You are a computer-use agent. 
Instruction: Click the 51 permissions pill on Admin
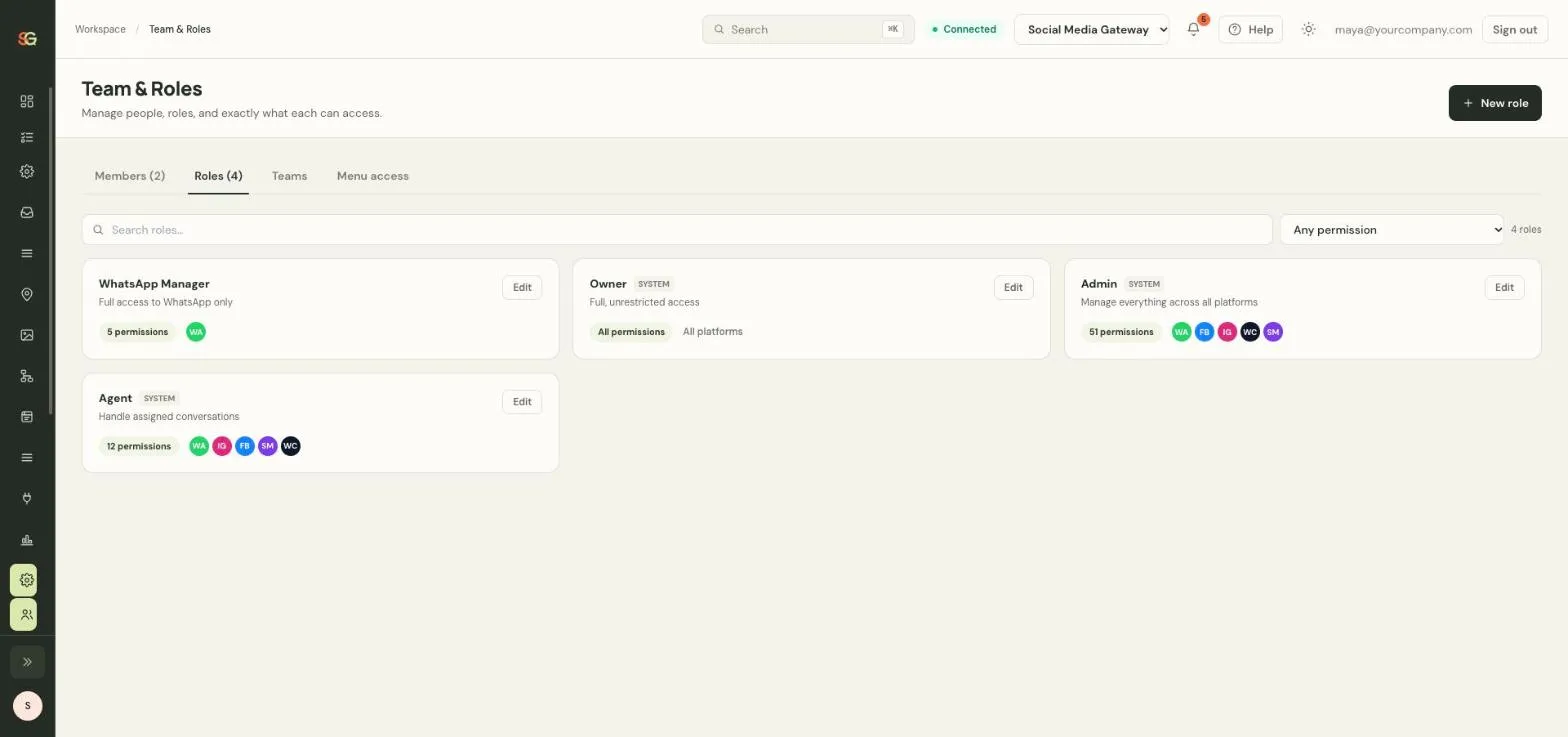pyautogui.click(x=1121, y=332)
